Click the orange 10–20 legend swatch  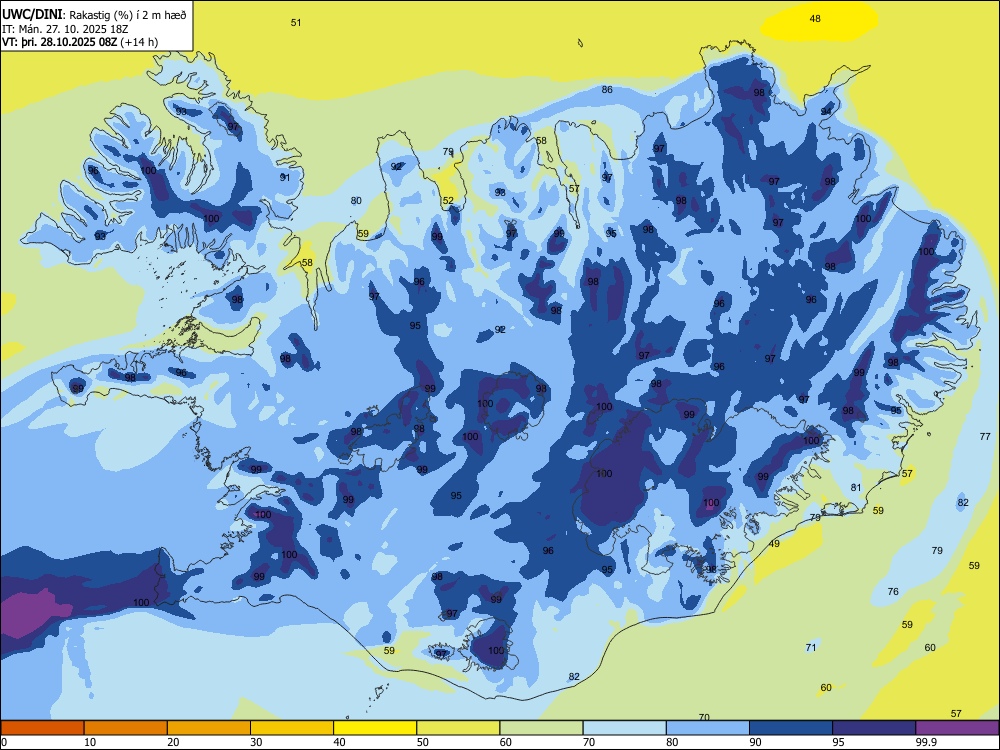click(126, 728)
